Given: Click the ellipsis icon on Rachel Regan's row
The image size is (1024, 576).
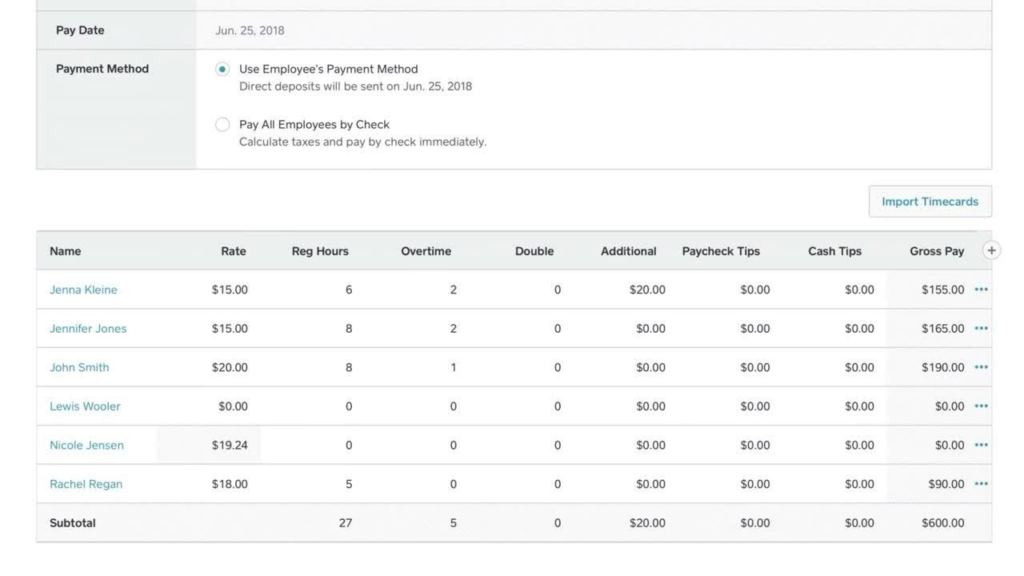Looking at the screenshot, I should [x=982, y=483].
